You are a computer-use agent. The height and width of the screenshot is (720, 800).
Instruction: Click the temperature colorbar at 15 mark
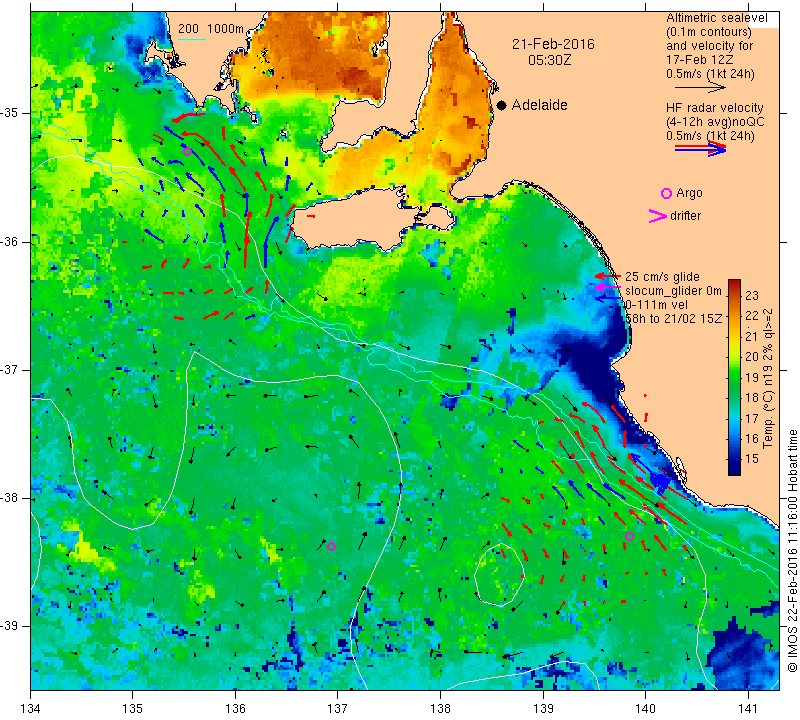[734, 458]
